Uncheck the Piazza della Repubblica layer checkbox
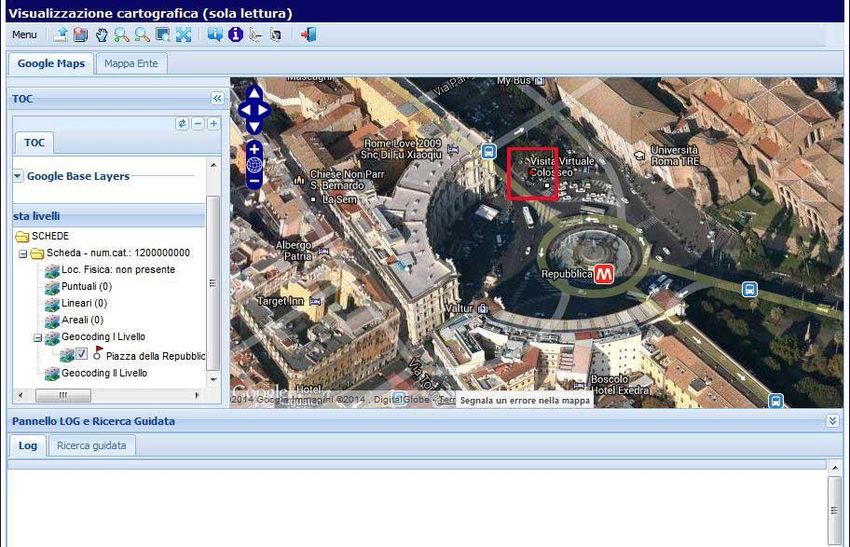 81,354
